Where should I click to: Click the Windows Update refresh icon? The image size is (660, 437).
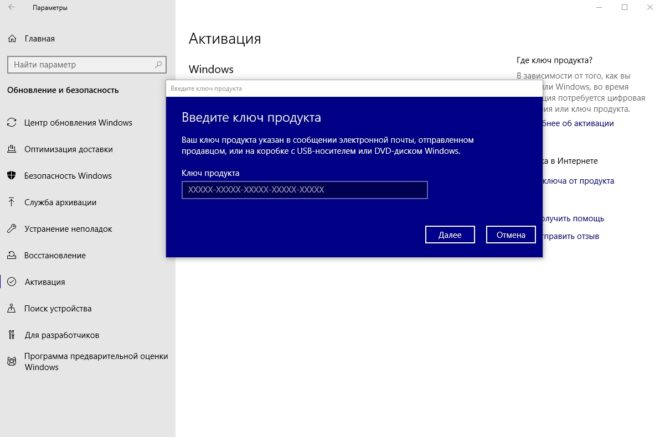click(x=12, y=123)
